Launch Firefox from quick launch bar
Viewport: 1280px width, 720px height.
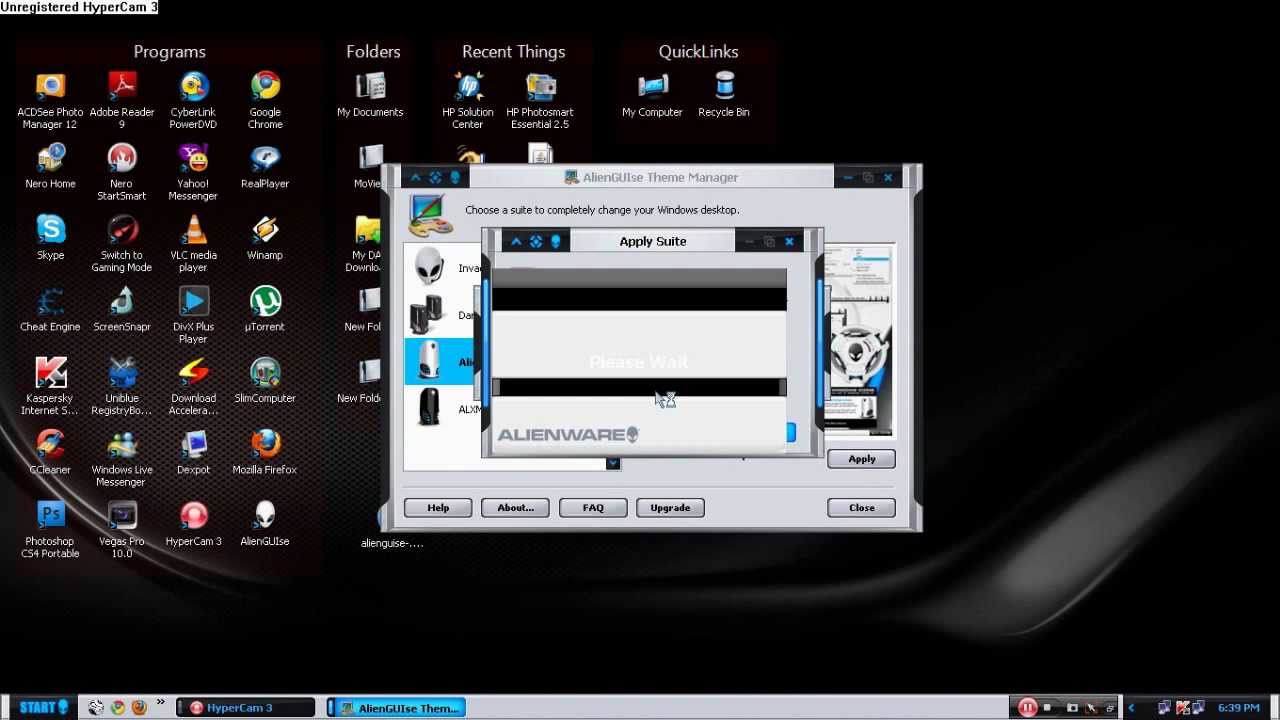point(139,708)
